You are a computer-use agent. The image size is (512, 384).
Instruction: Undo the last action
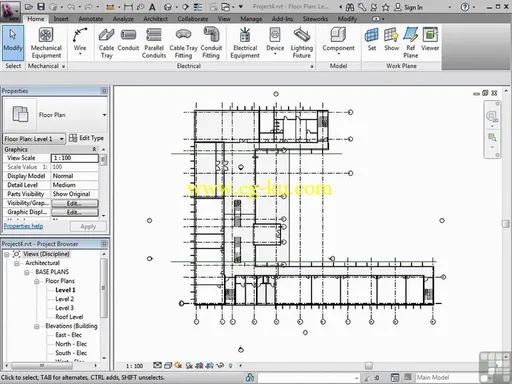click(x=71, y=7)
